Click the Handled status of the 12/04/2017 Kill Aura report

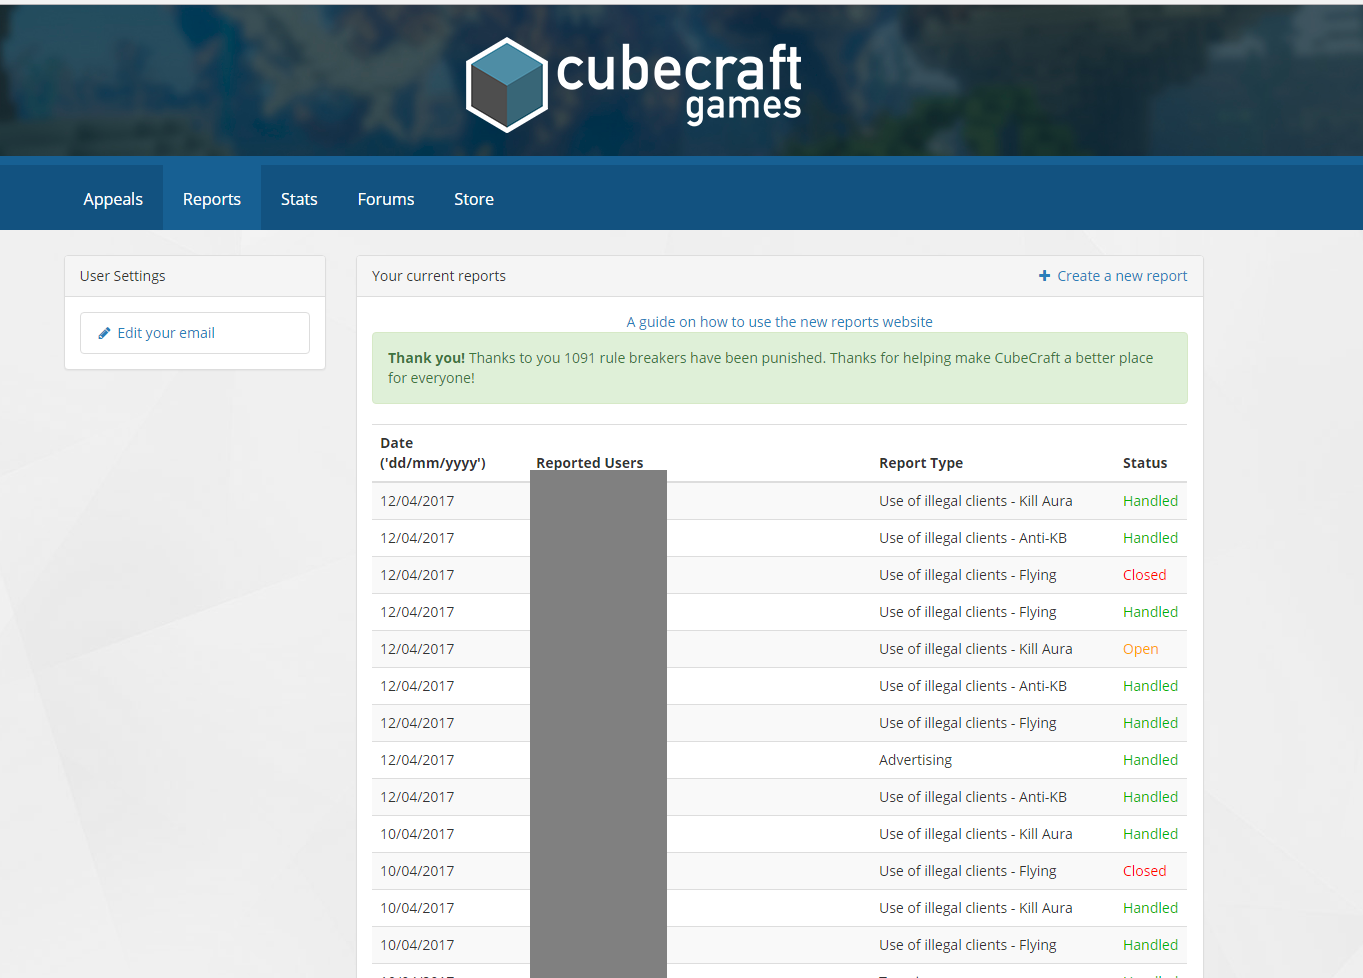tap(1150, 501)
